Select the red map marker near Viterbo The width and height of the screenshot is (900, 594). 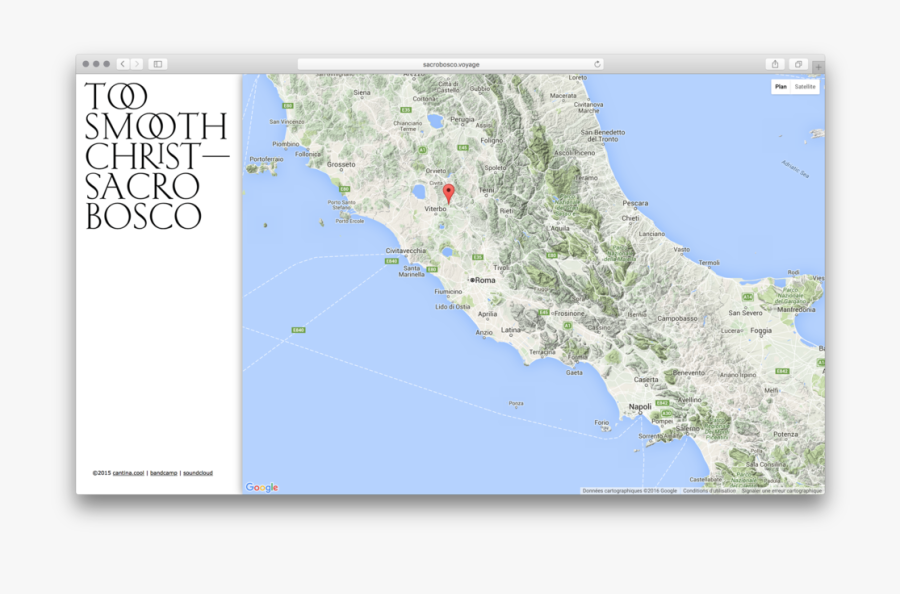pos(449,192)
